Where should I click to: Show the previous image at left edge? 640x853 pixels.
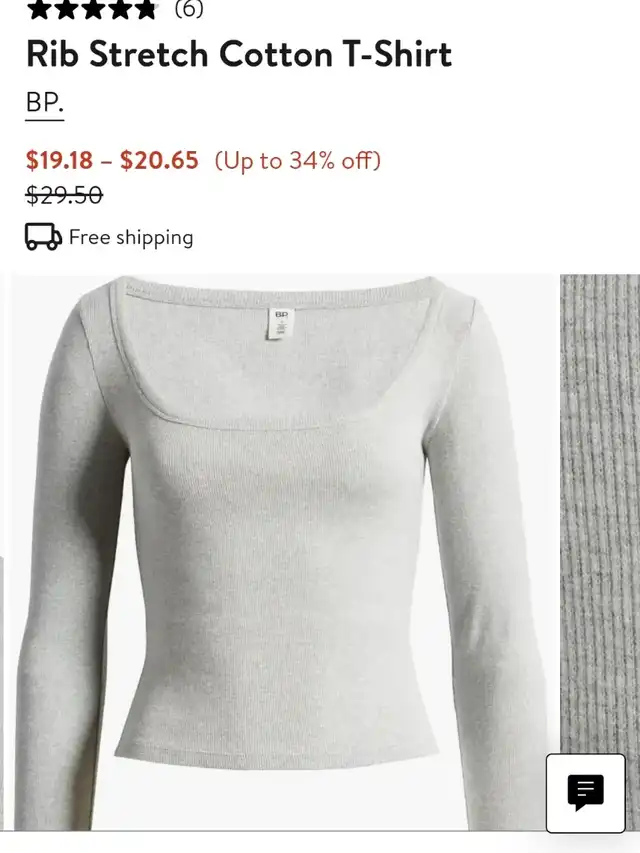click(x=2, y=691)
